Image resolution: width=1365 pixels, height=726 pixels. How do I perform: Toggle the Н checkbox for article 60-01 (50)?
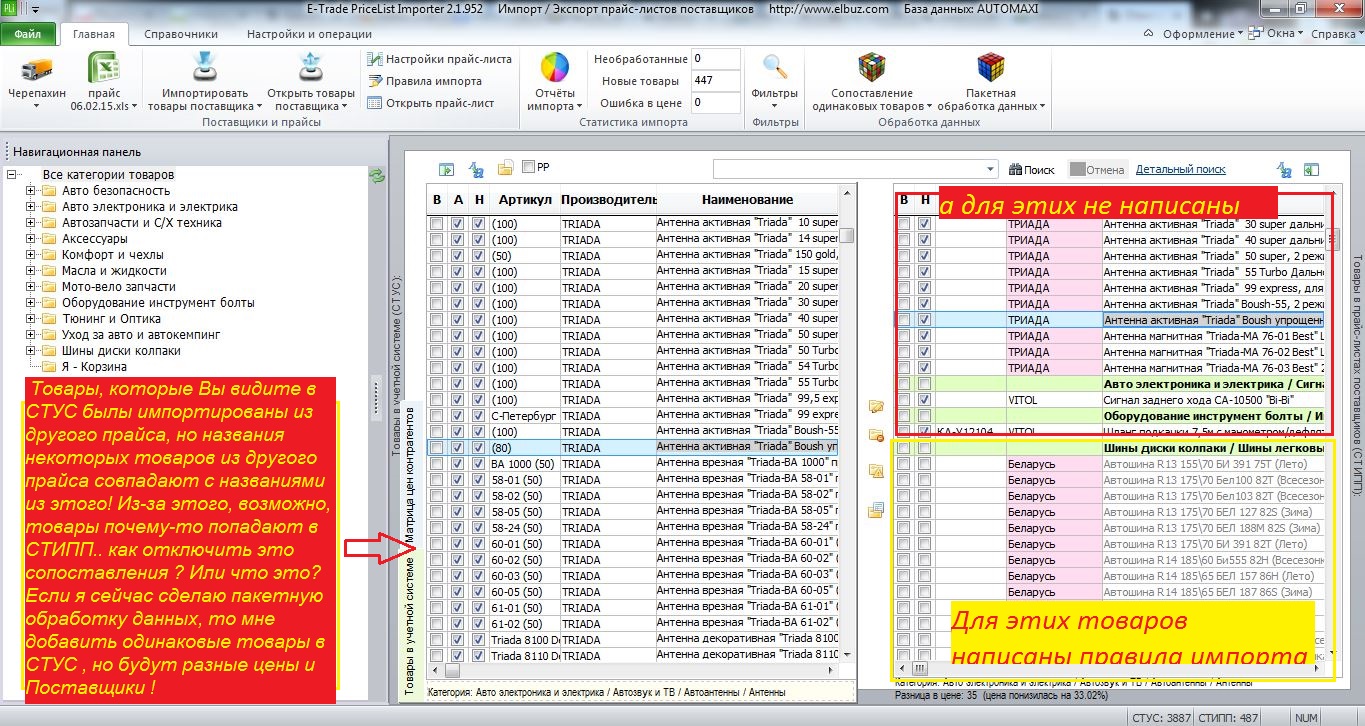click(478, 544)
